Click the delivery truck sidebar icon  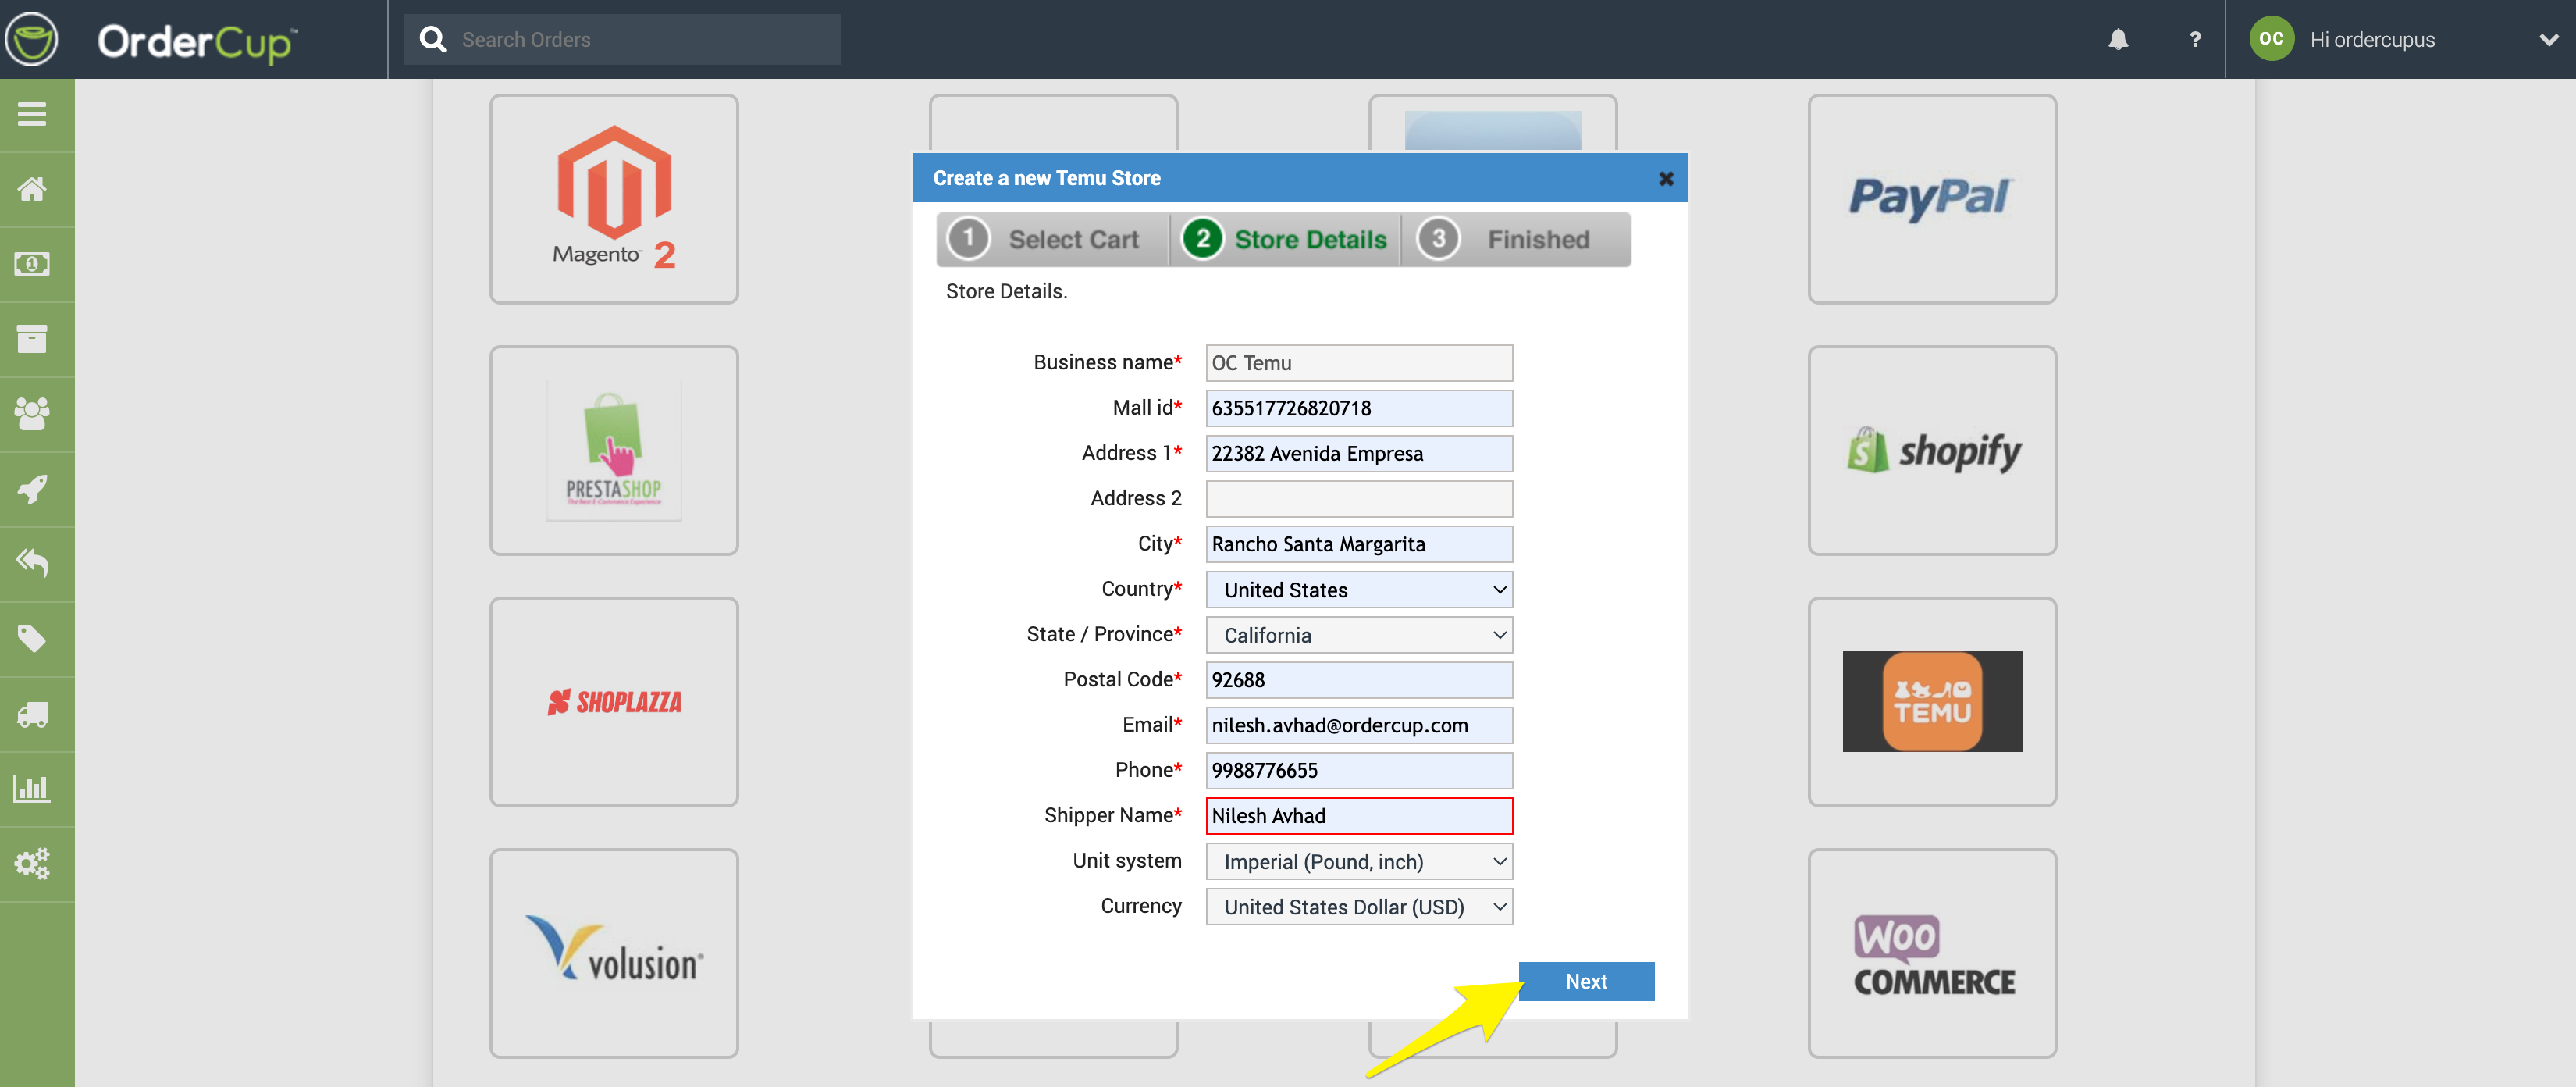pyautogui.click(x=32, y=714)
